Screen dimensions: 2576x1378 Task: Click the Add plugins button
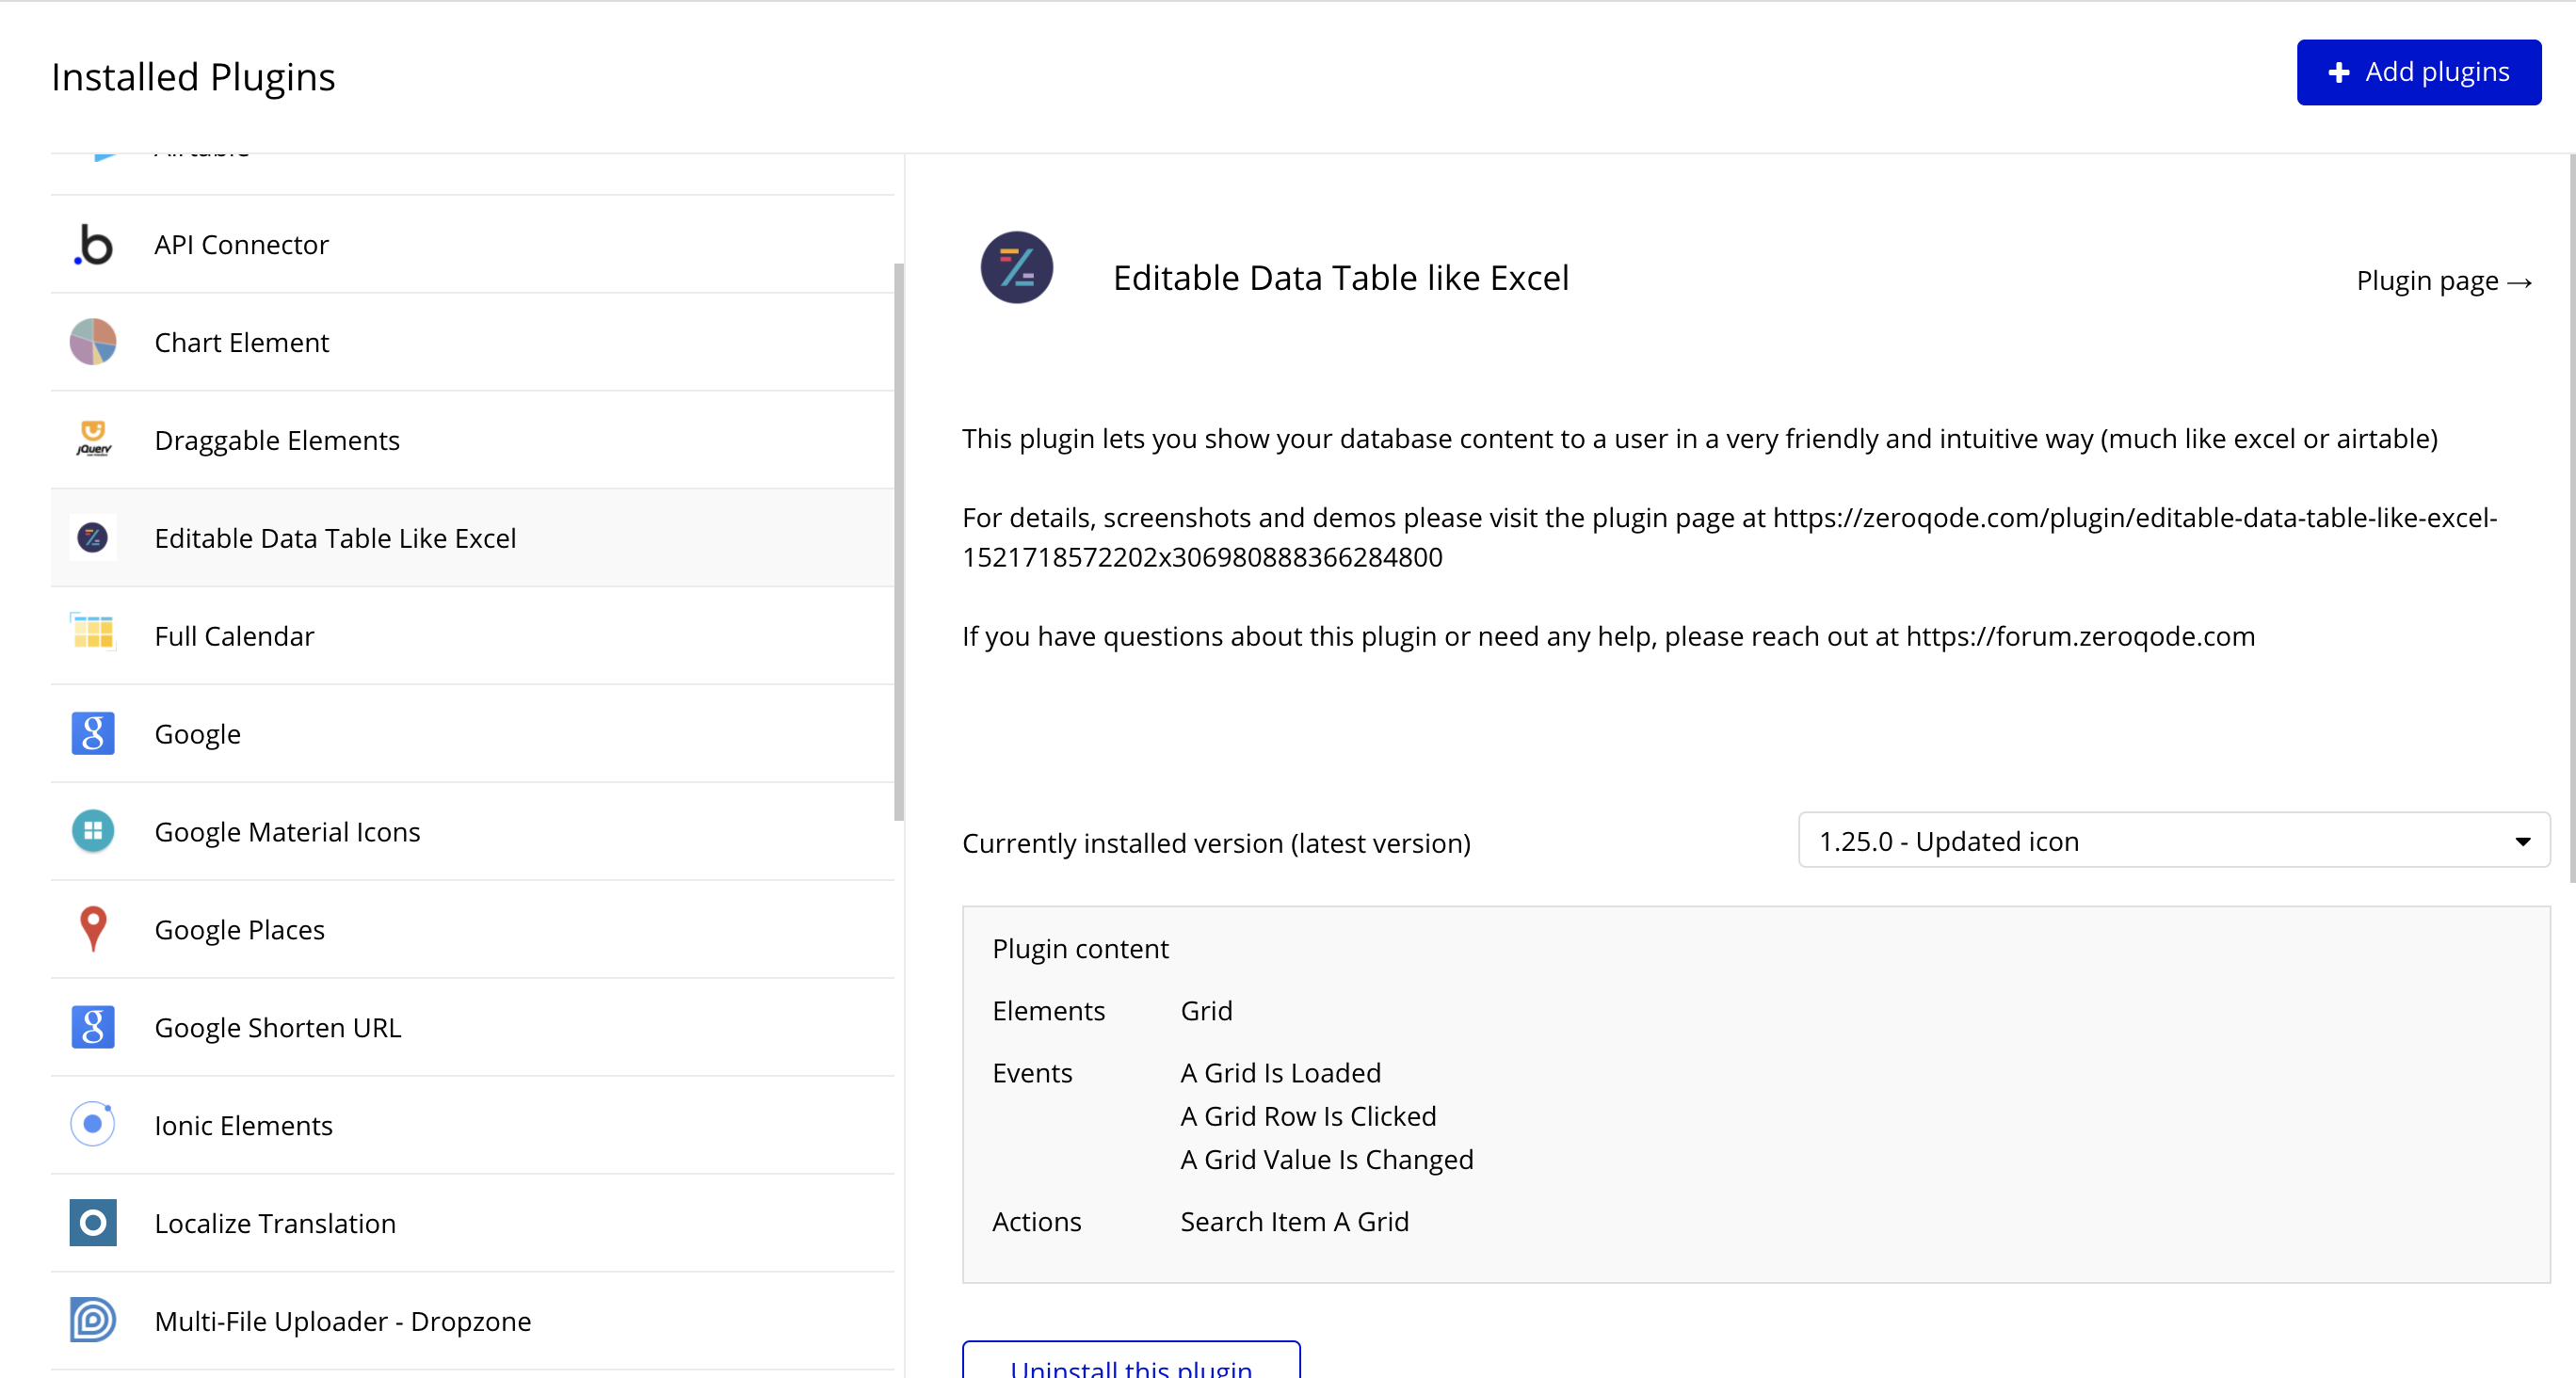coord(2418,73)
